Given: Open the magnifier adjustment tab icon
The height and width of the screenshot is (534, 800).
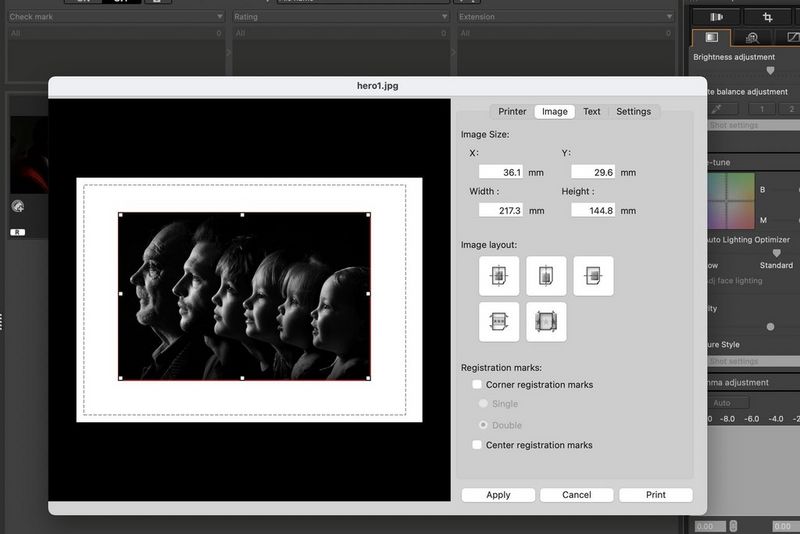Looking at the screenshot, I should click(751, 38).
